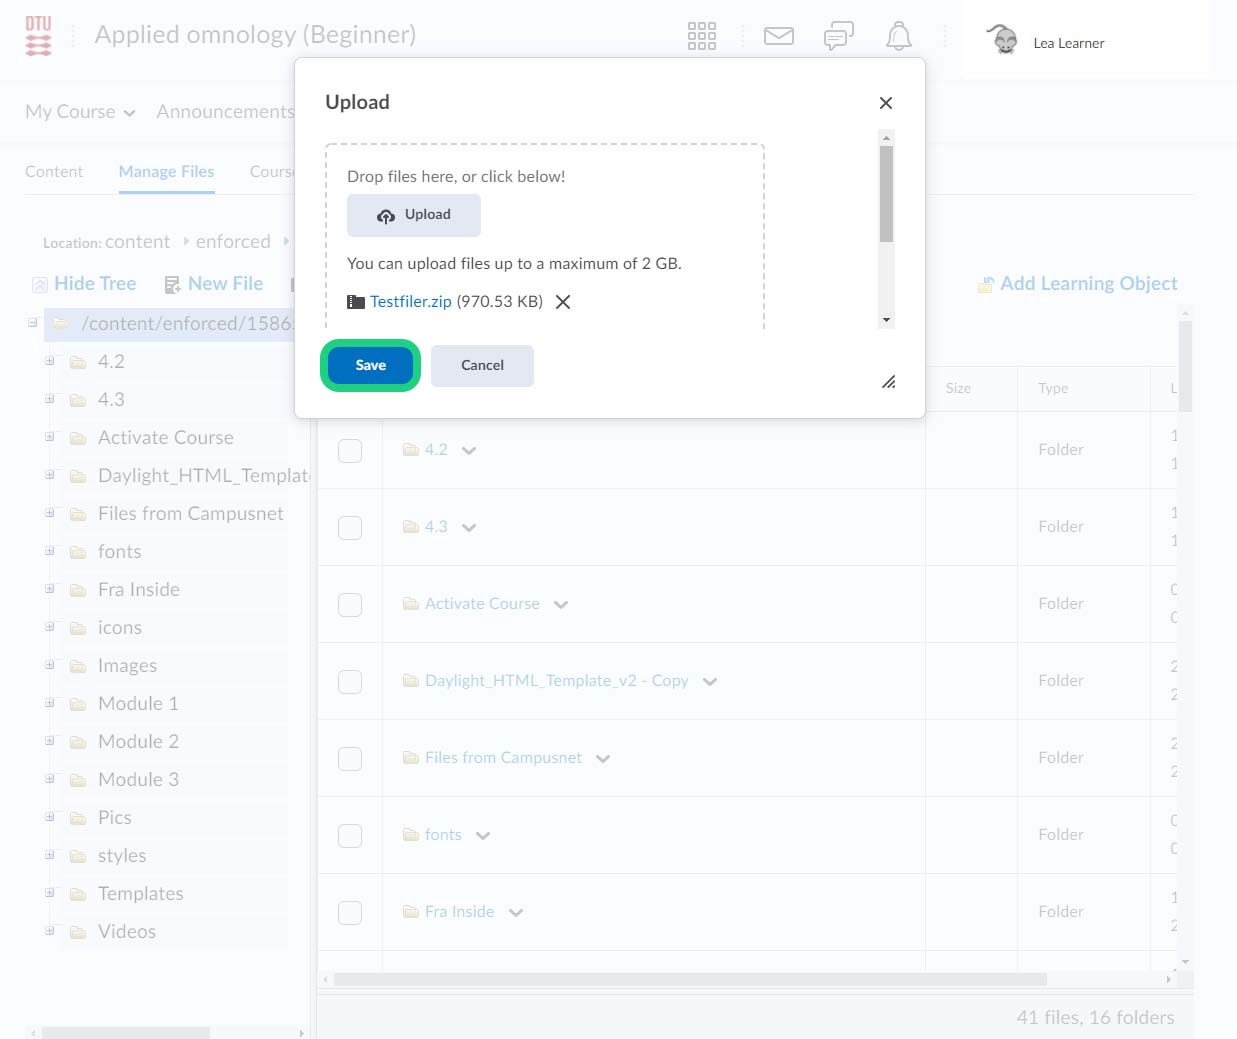Viewport: 1237px width, 1039px height.
Task: Tick the fonts folder checkbox
Action: click(x=350, y=836)
